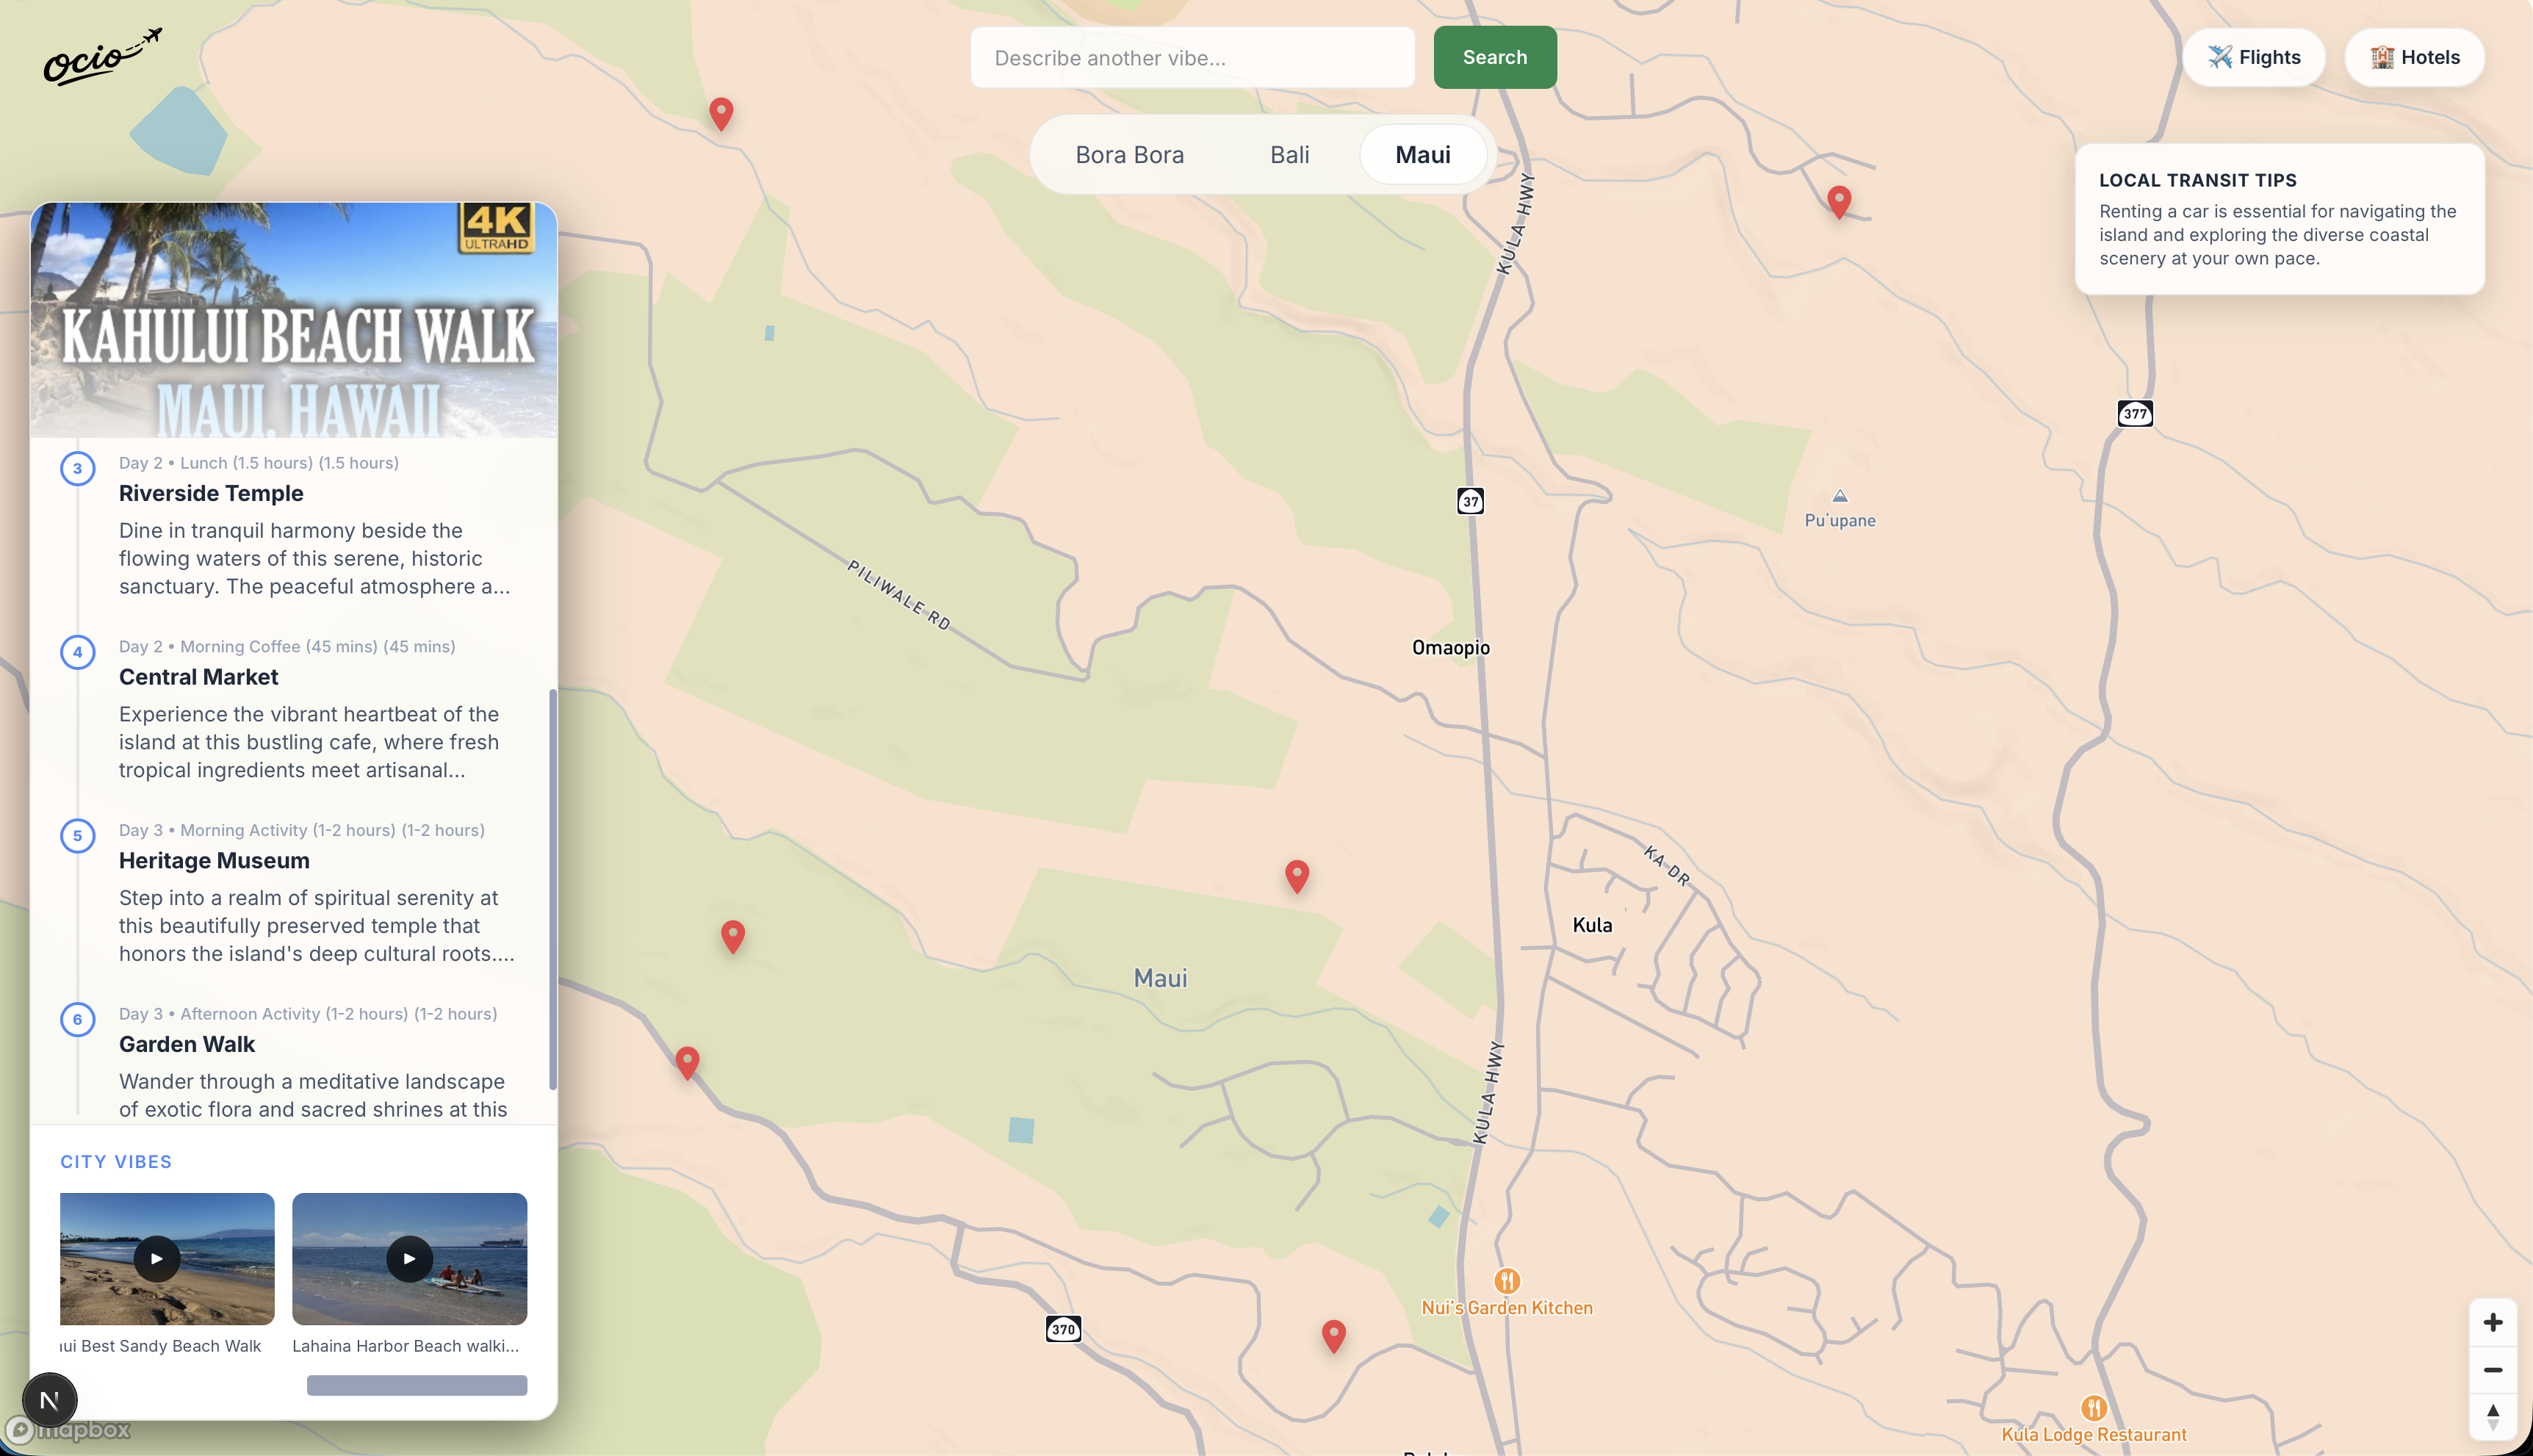Zoom out using the map minus button

click(x=2492, y=1370)
